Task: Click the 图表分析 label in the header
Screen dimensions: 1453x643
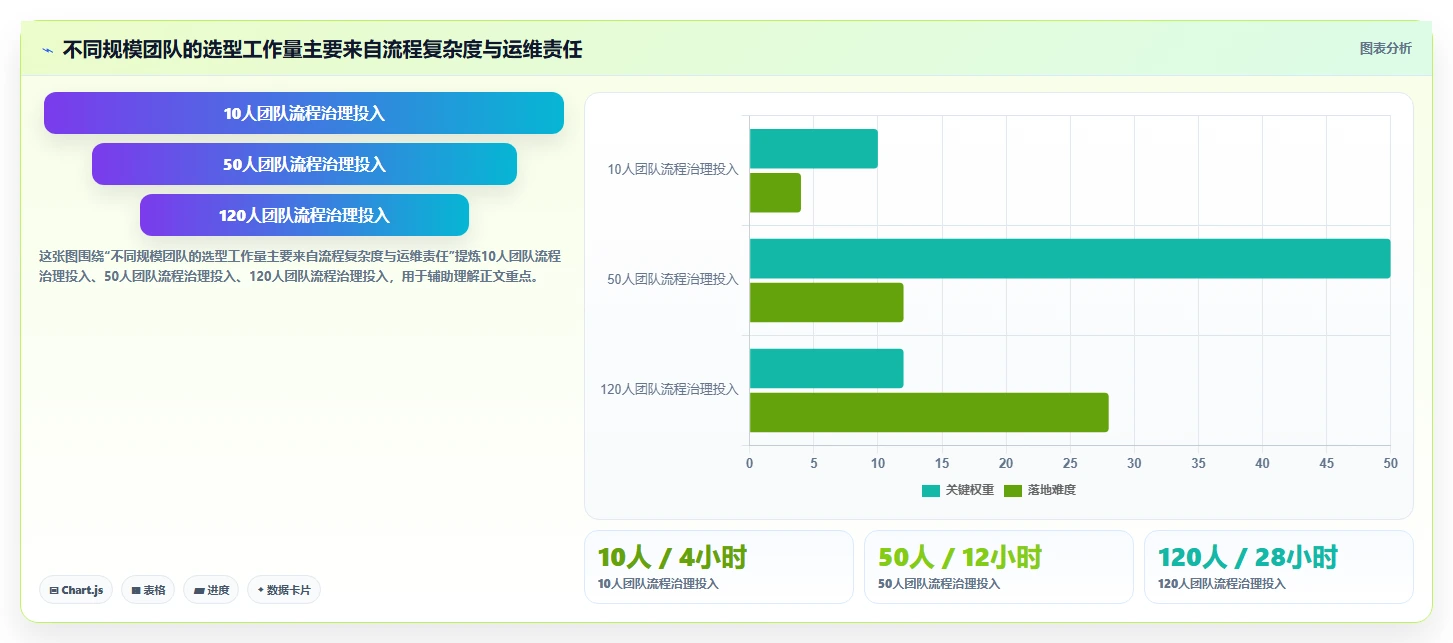Action: pyautogui.click(x=1385, y=48)
